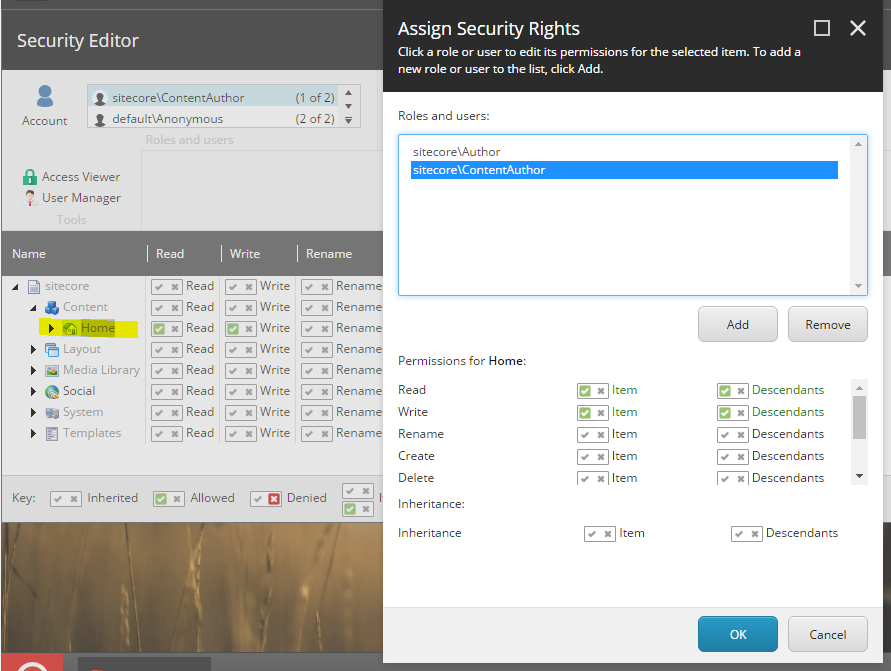Close the Assign Security Rights dialog
The width and height of the screenshot is (891, 671).
(x=857, y=28)
